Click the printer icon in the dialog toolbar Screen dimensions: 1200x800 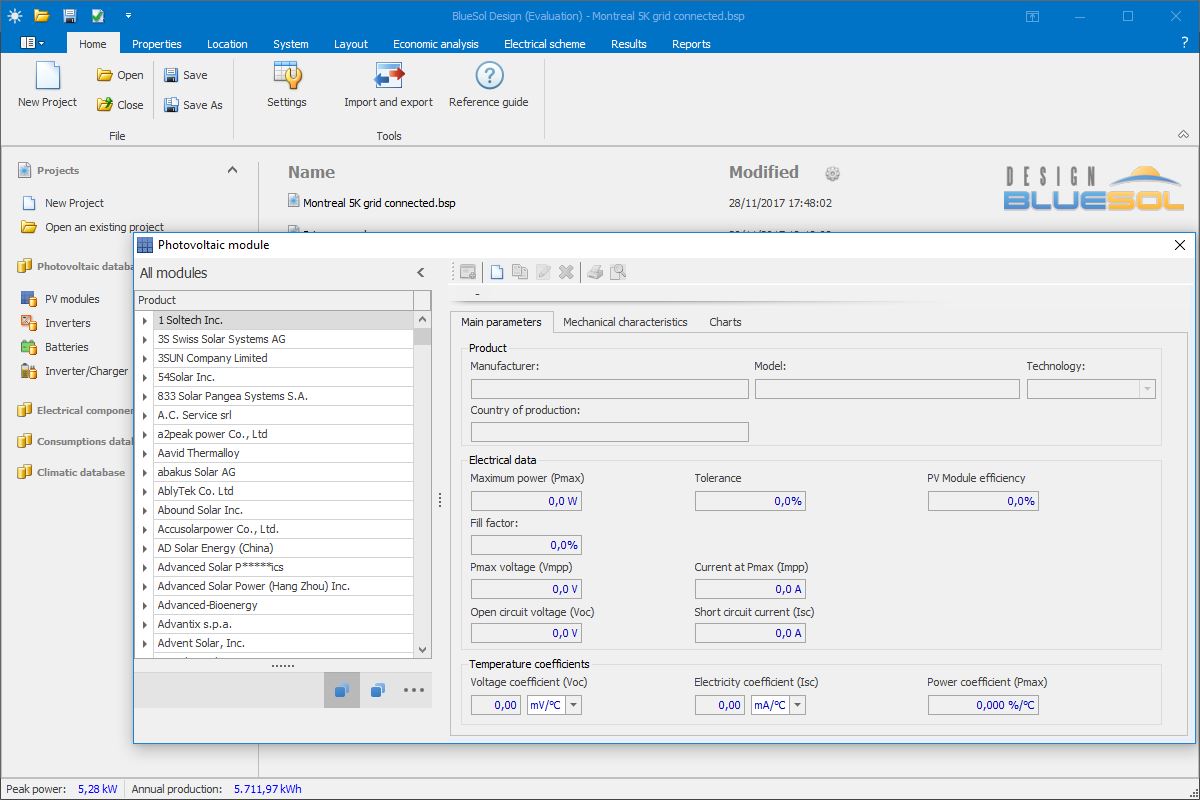click(x=595, y=272)
